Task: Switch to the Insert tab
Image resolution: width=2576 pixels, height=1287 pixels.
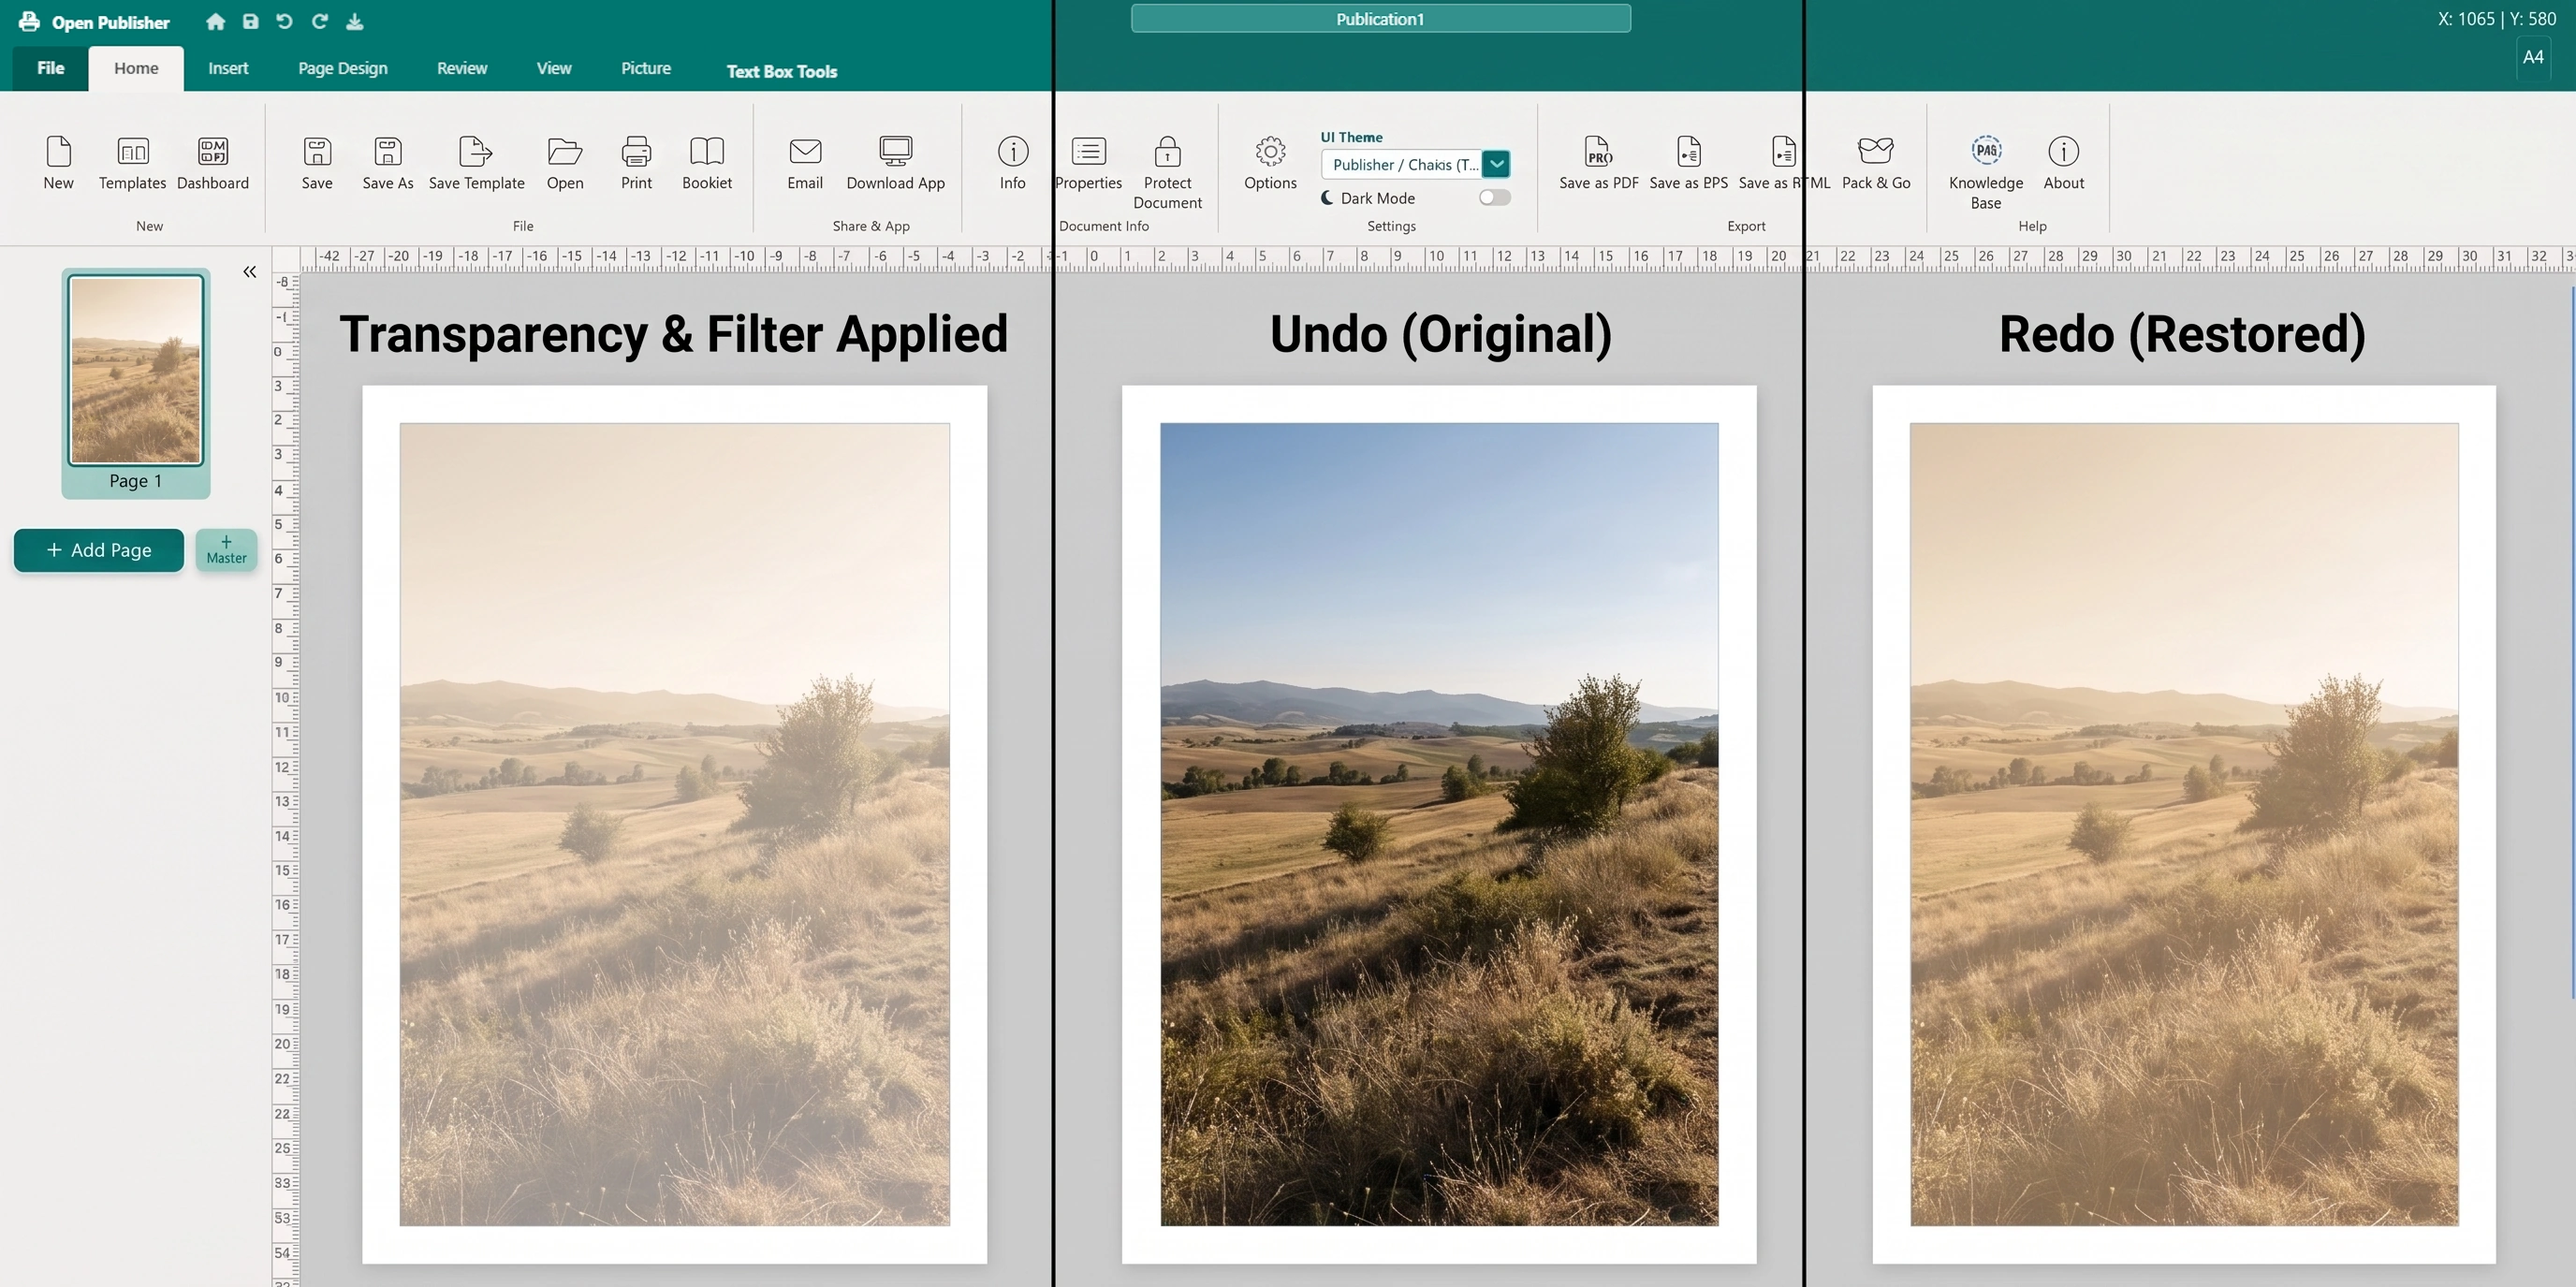Action: tap(228, 68)
